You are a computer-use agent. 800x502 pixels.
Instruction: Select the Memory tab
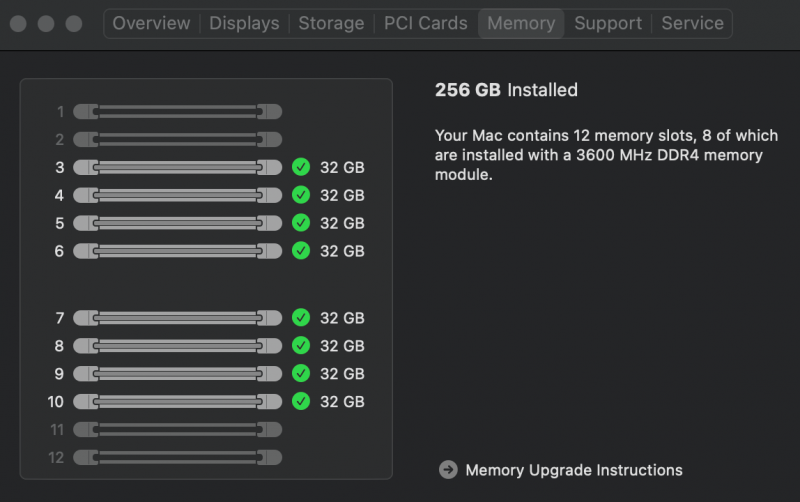coord(520,23)
